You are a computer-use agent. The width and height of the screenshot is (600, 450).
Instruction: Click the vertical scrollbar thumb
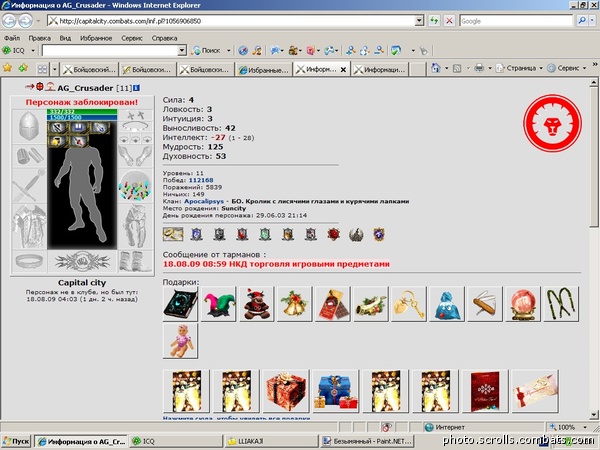click(594, 157)
